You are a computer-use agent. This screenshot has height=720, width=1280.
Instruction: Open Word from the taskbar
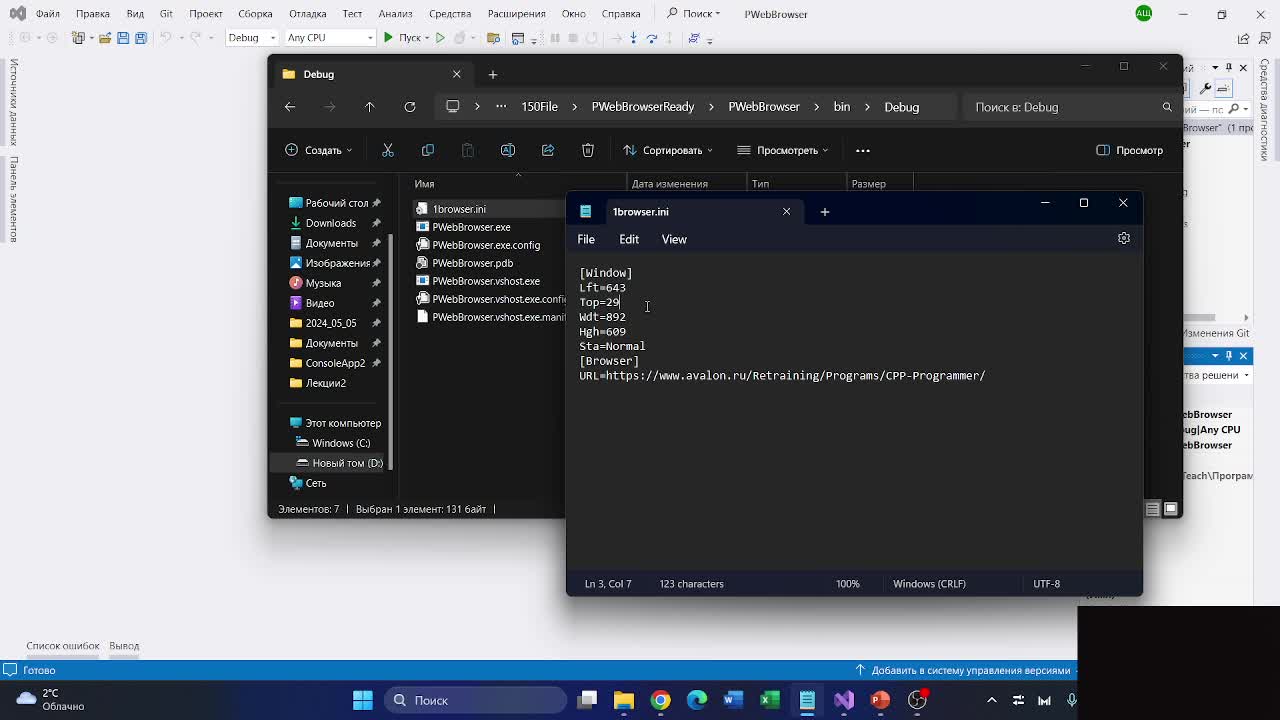pos(733,700)
